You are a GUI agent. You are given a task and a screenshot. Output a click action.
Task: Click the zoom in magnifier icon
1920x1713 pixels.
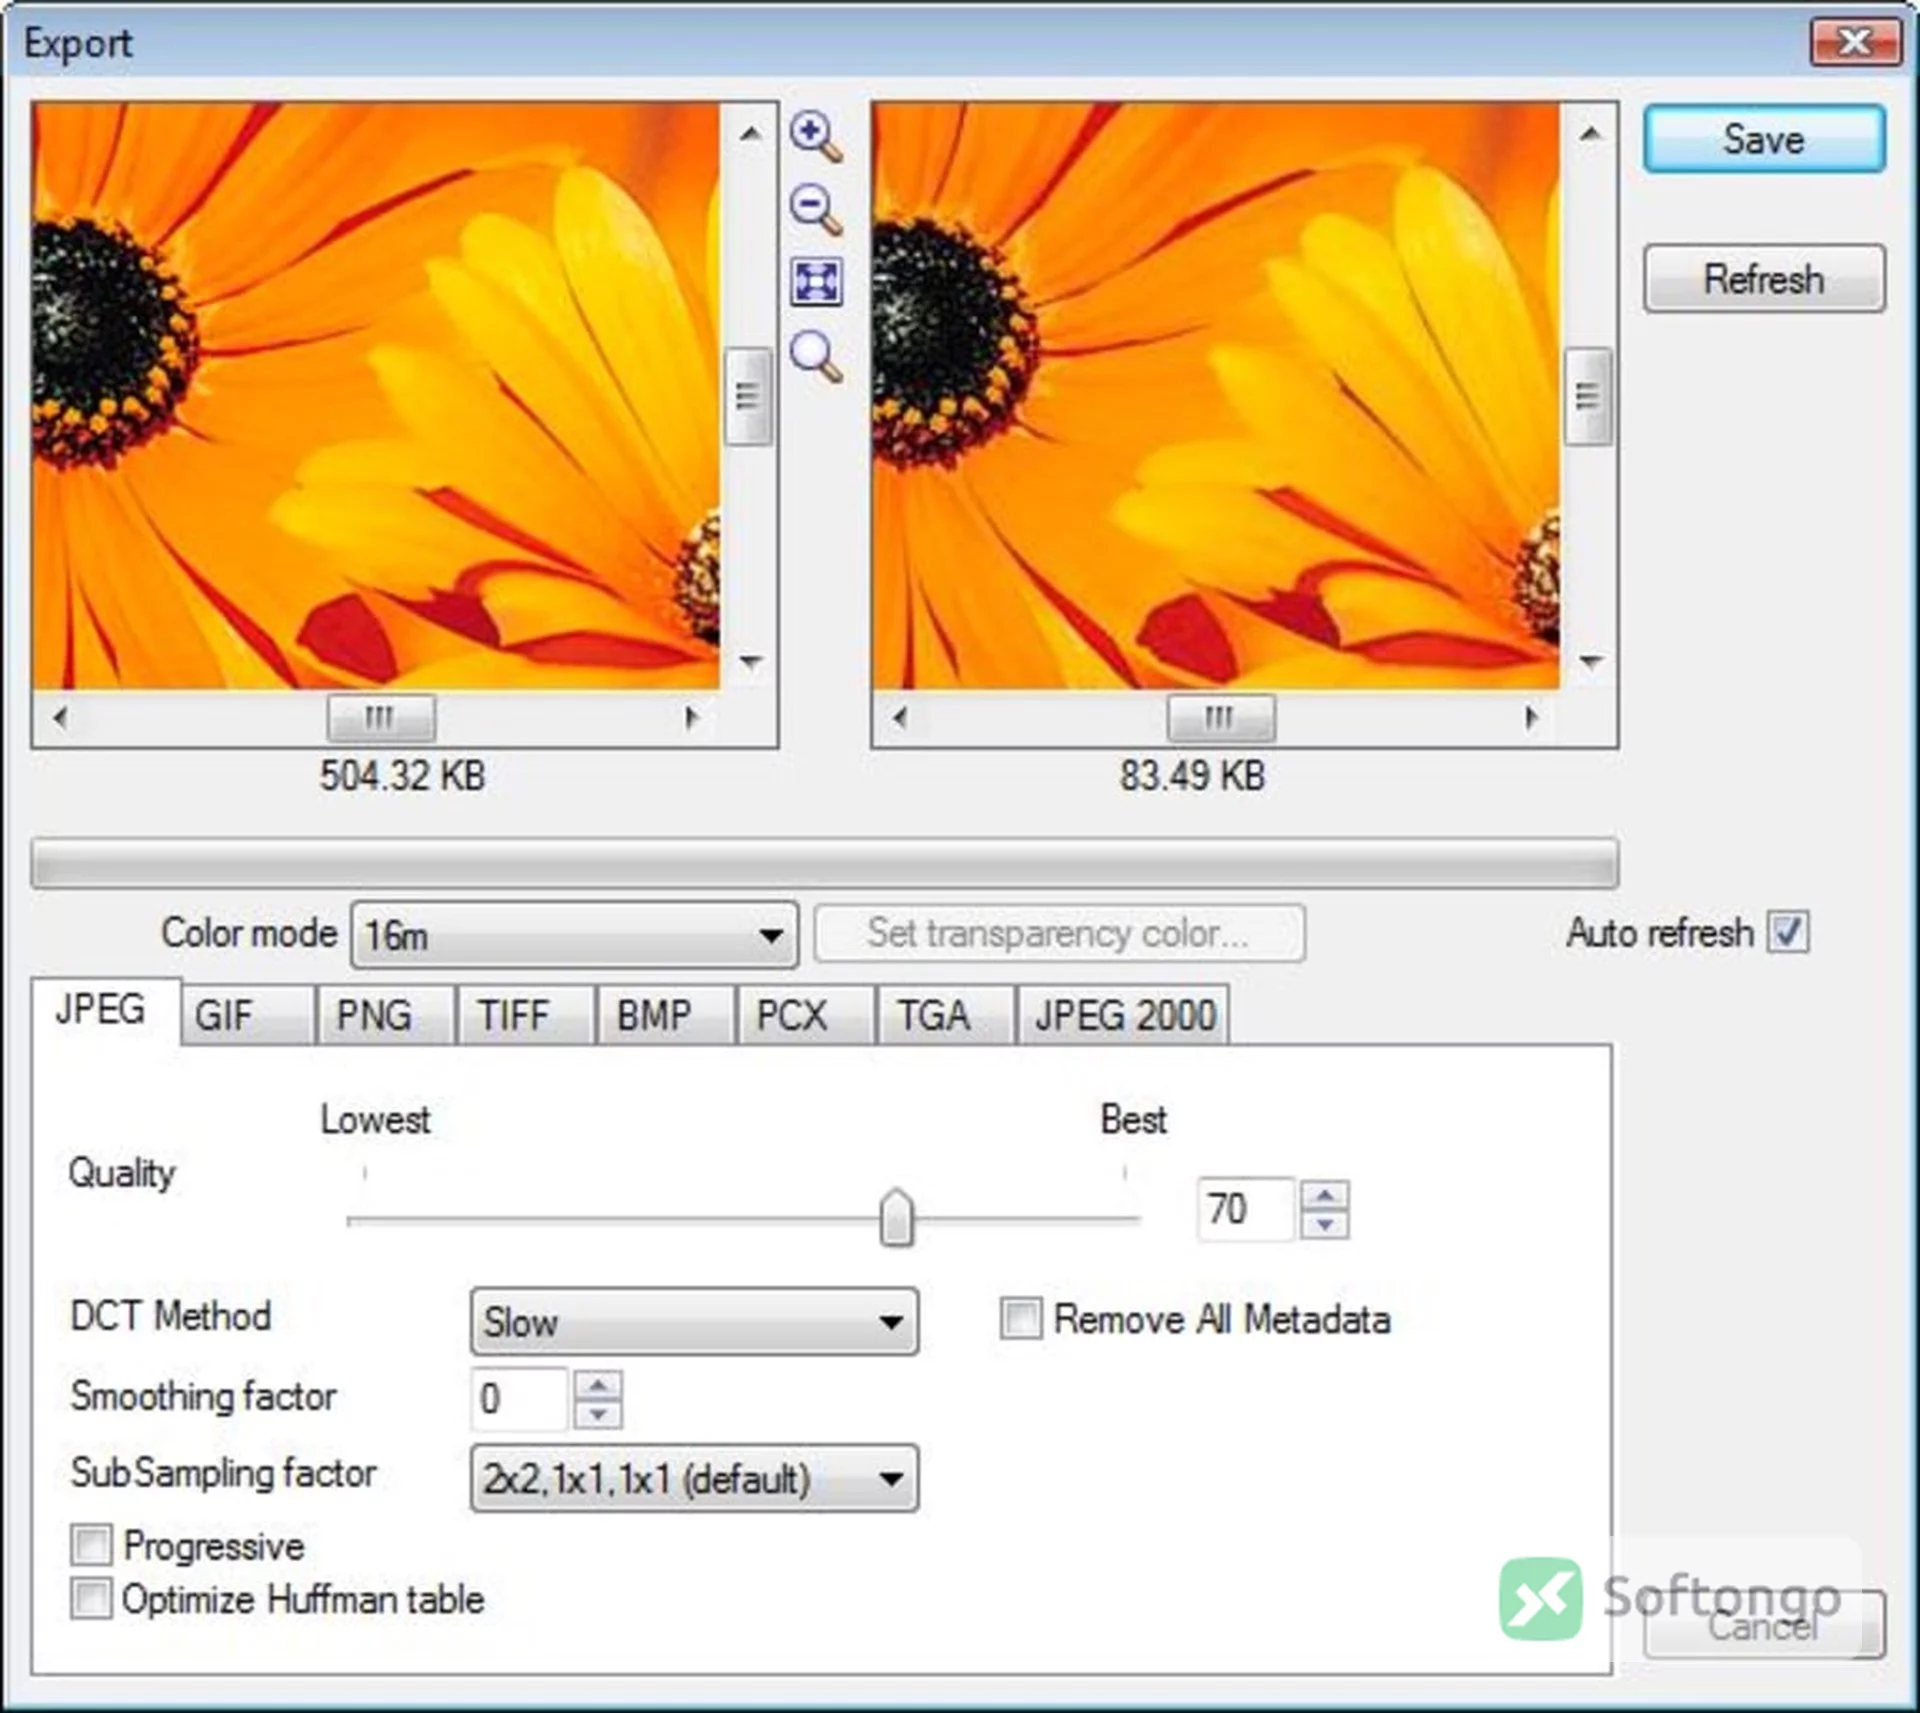tap(816, 136)
